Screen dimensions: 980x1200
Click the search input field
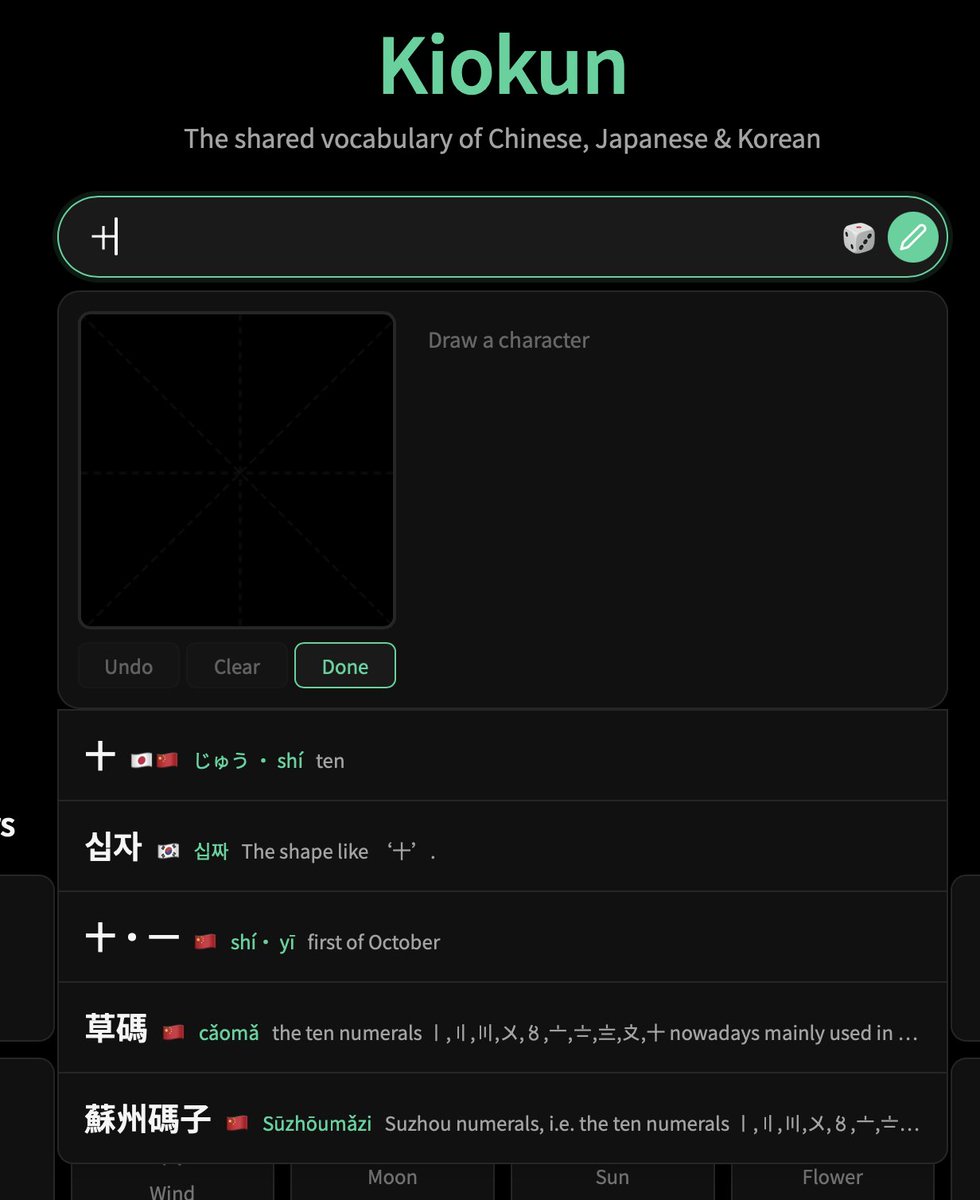(502, 237)
